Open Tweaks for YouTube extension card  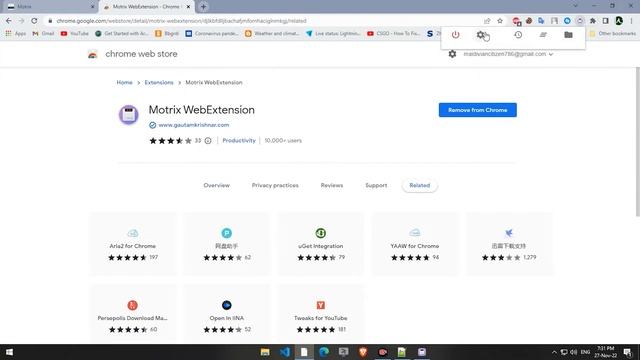click(320, 315)
